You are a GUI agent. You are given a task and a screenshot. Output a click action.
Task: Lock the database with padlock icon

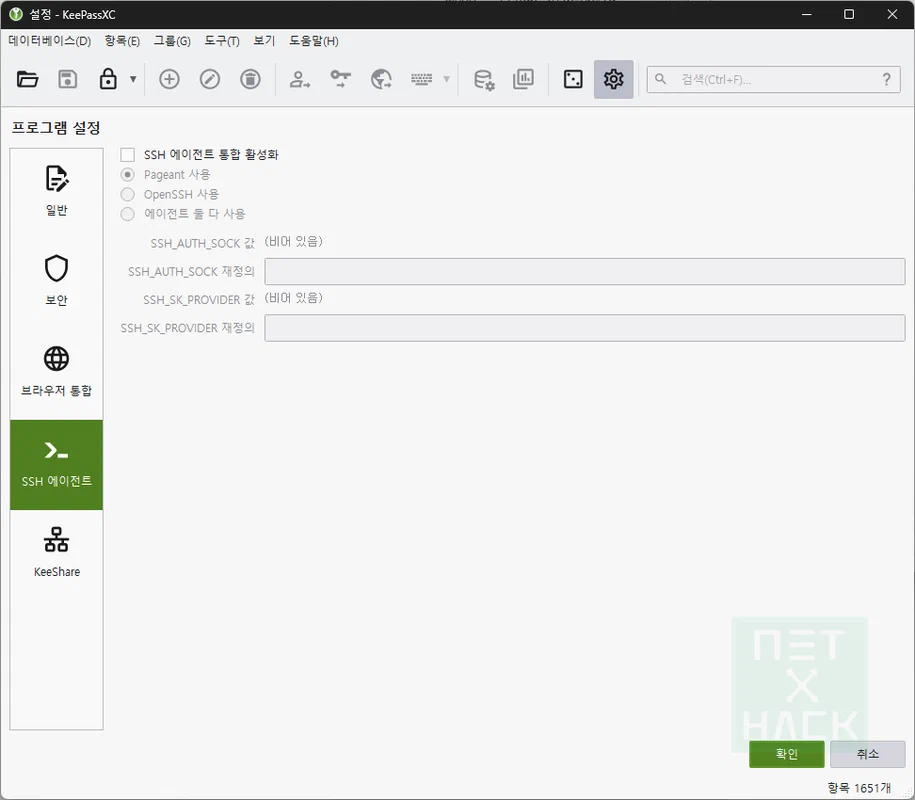[x=108, y=79]
